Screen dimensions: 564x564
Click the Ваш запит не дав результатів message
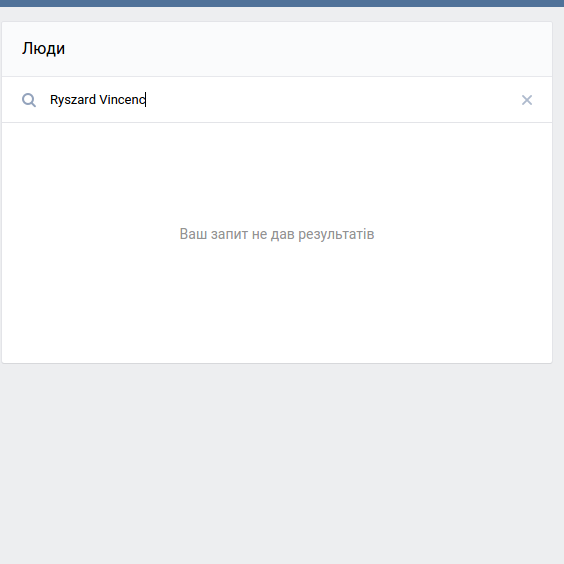pos(277,234)
